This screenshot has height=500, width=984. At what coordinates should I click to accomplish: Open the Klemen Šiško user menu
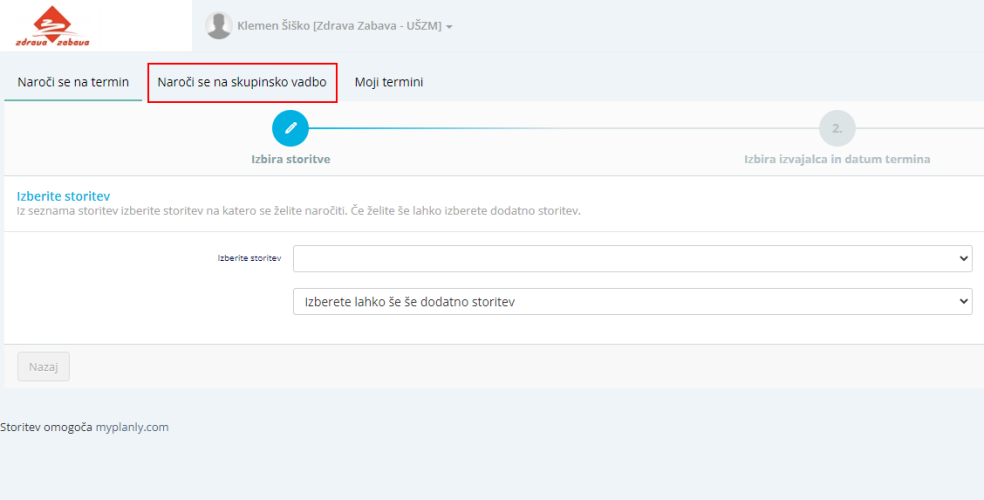tap(338, 26)
